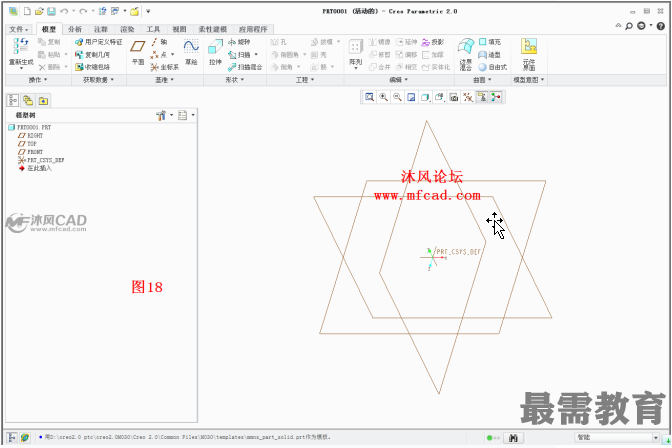The image size is (672, 448).
Task: Open the Folder Browser navigator tab
Action: tap(28, 101)
